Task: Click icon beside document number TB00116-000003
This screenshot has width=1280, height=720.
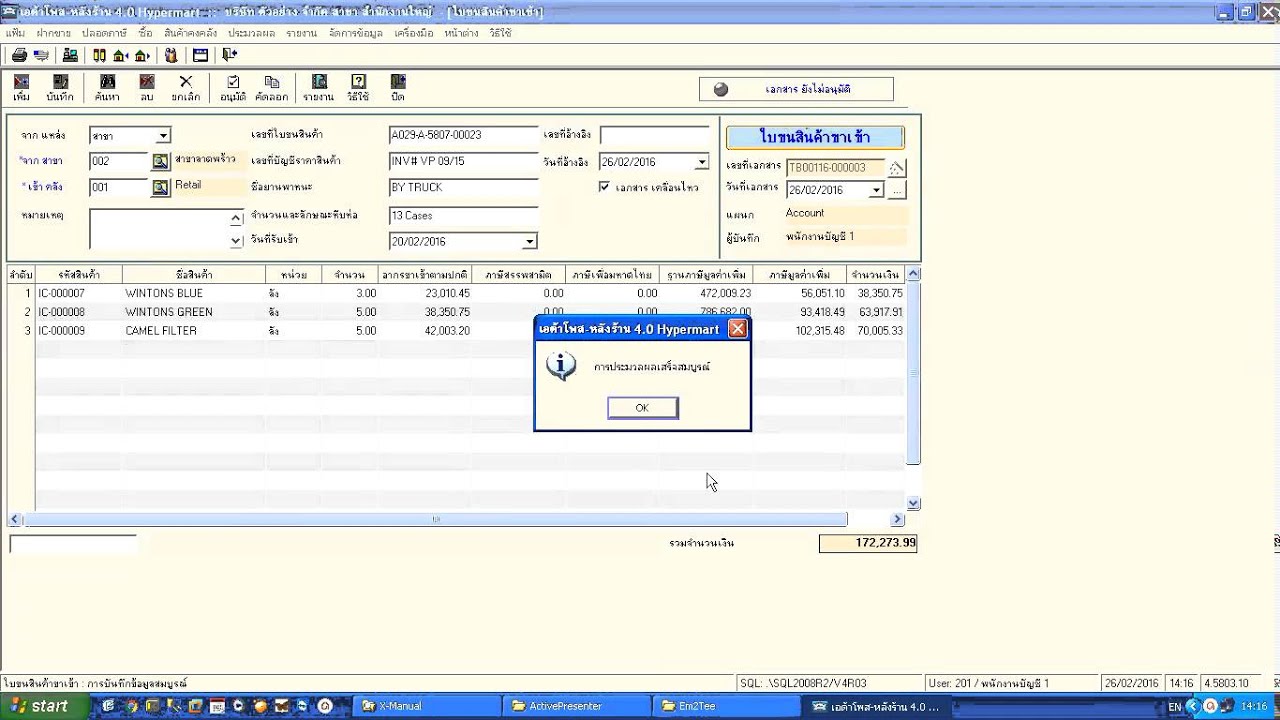Action: [x=897, y=168]
